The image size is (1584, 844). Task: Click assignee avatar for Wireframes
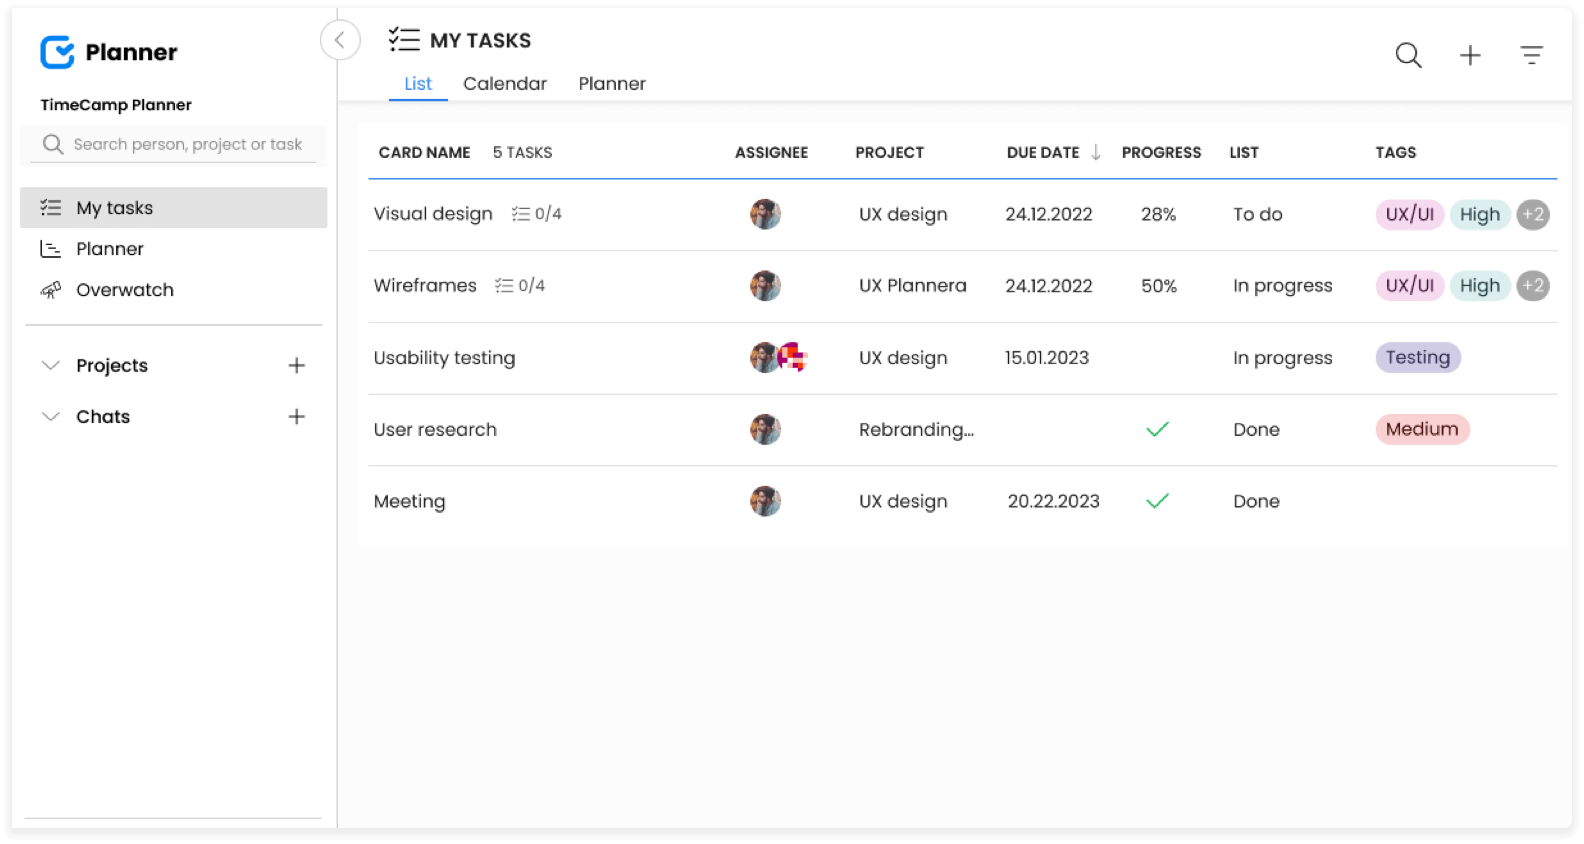765,286
